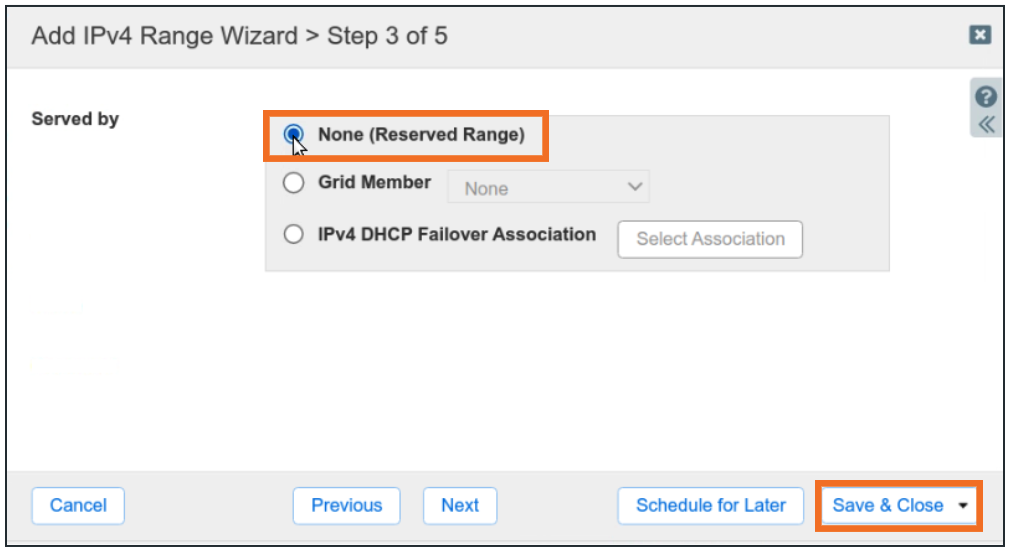Image resolution: width=1011 pixels, height=553 pixels.
Task: Click the 'Grid Member' option label text
Action: pyautogui.click(x=375, y=183)
